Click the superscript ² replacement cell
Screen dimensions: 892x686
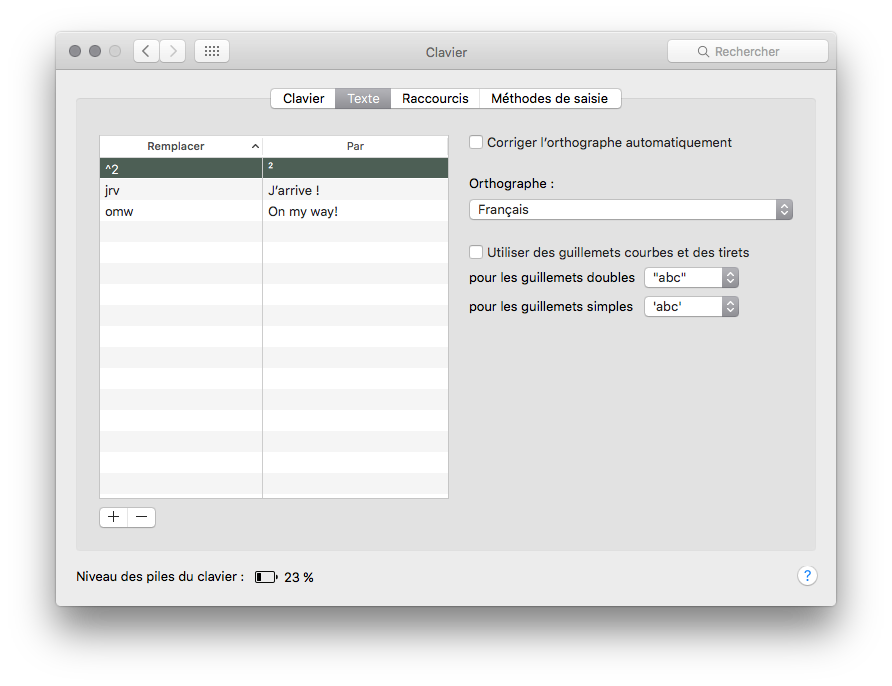355,168
